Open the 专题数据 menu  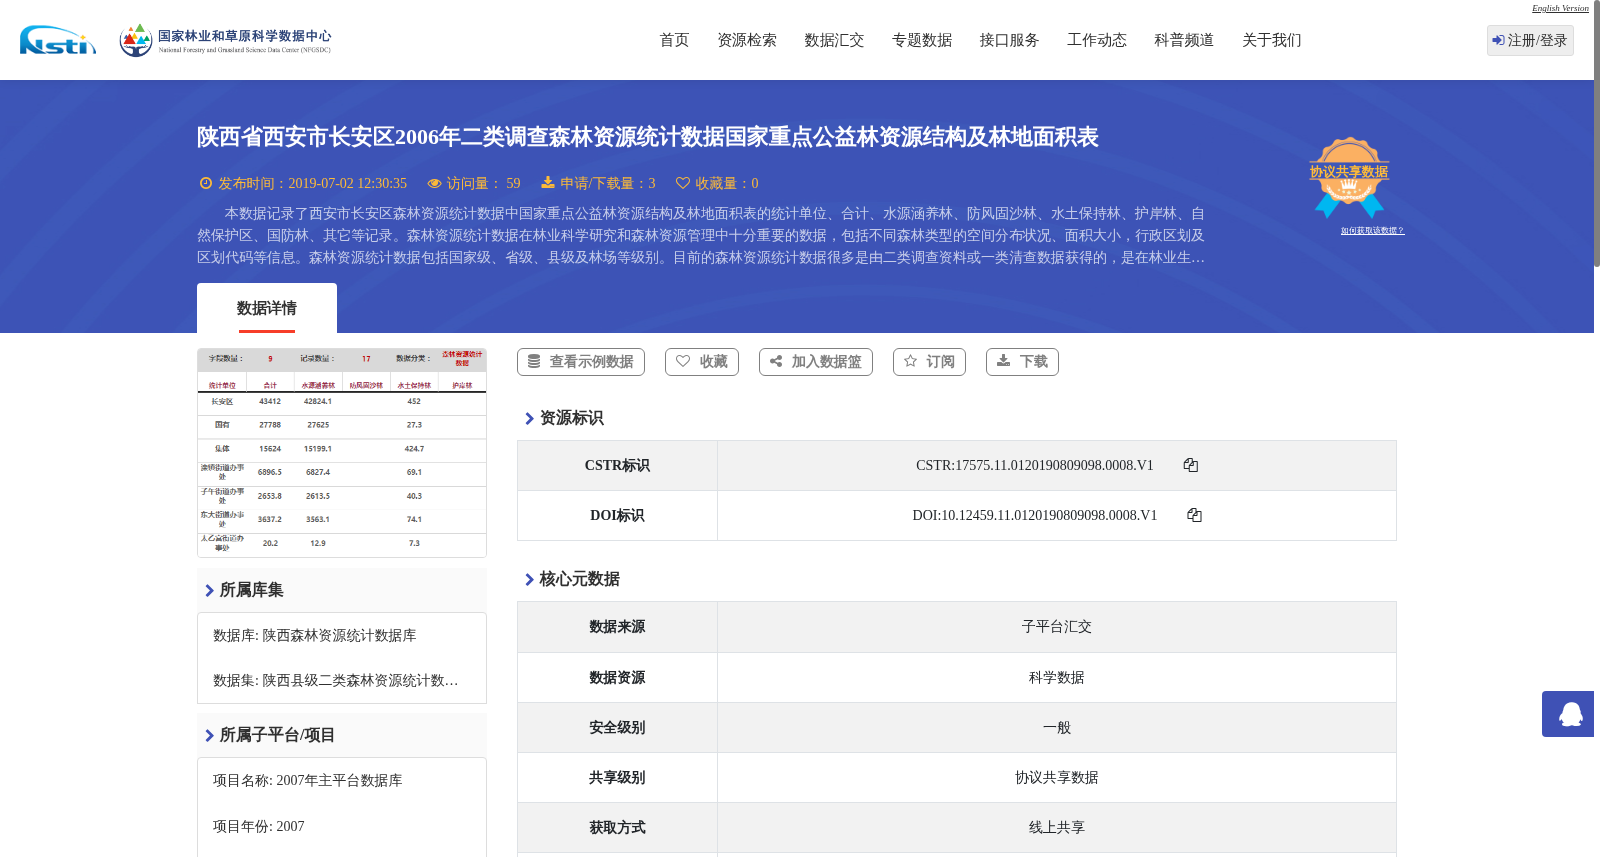(922, 40)
